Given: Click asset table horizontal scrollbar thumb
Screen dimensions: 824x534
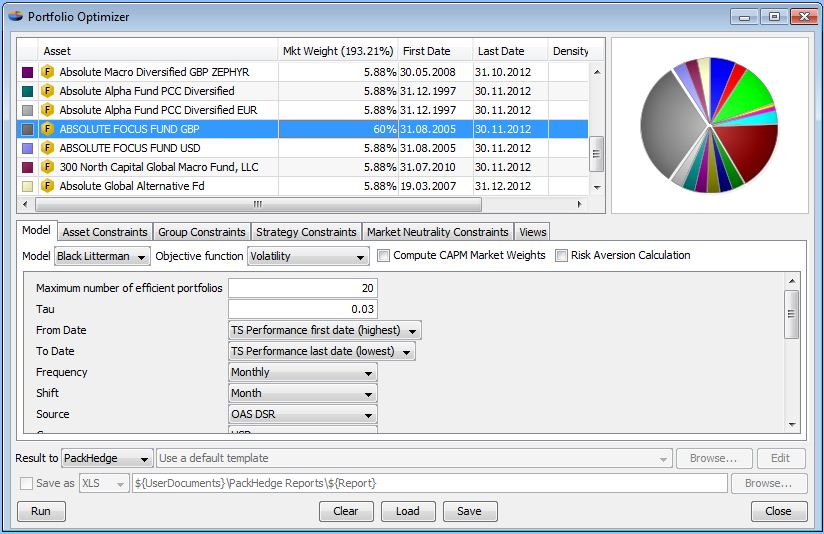Looking at the screenshot, I should pos(258,204).
